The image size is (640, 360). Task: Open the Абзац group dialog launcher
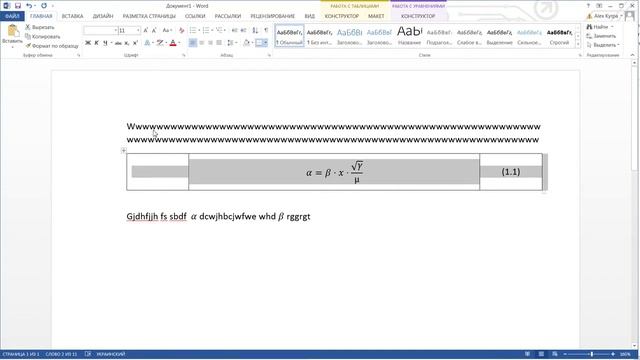(x=269, y=55)
